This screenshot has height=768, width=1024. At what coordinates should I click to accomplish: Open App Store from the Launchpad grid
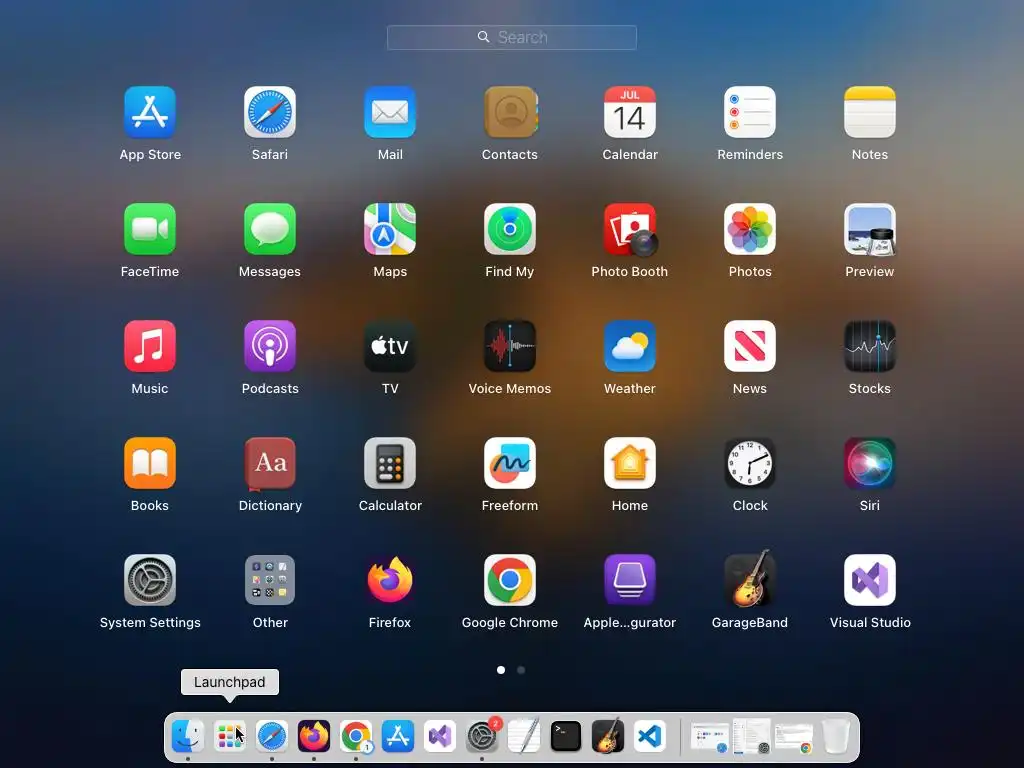click(150, 112)
